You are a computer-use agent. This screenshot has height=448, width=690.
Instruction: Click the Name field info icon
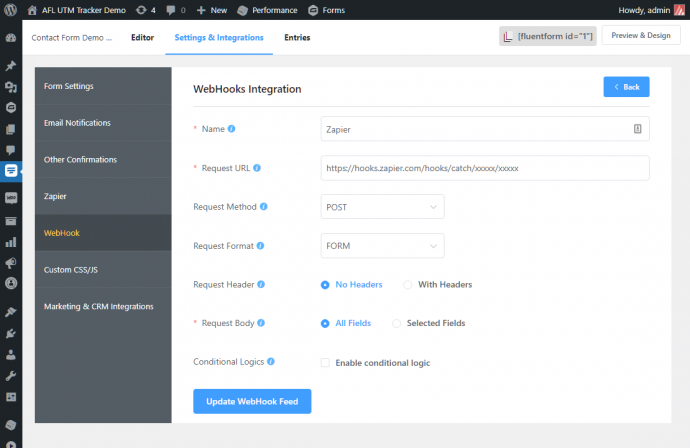coord(231,129)
